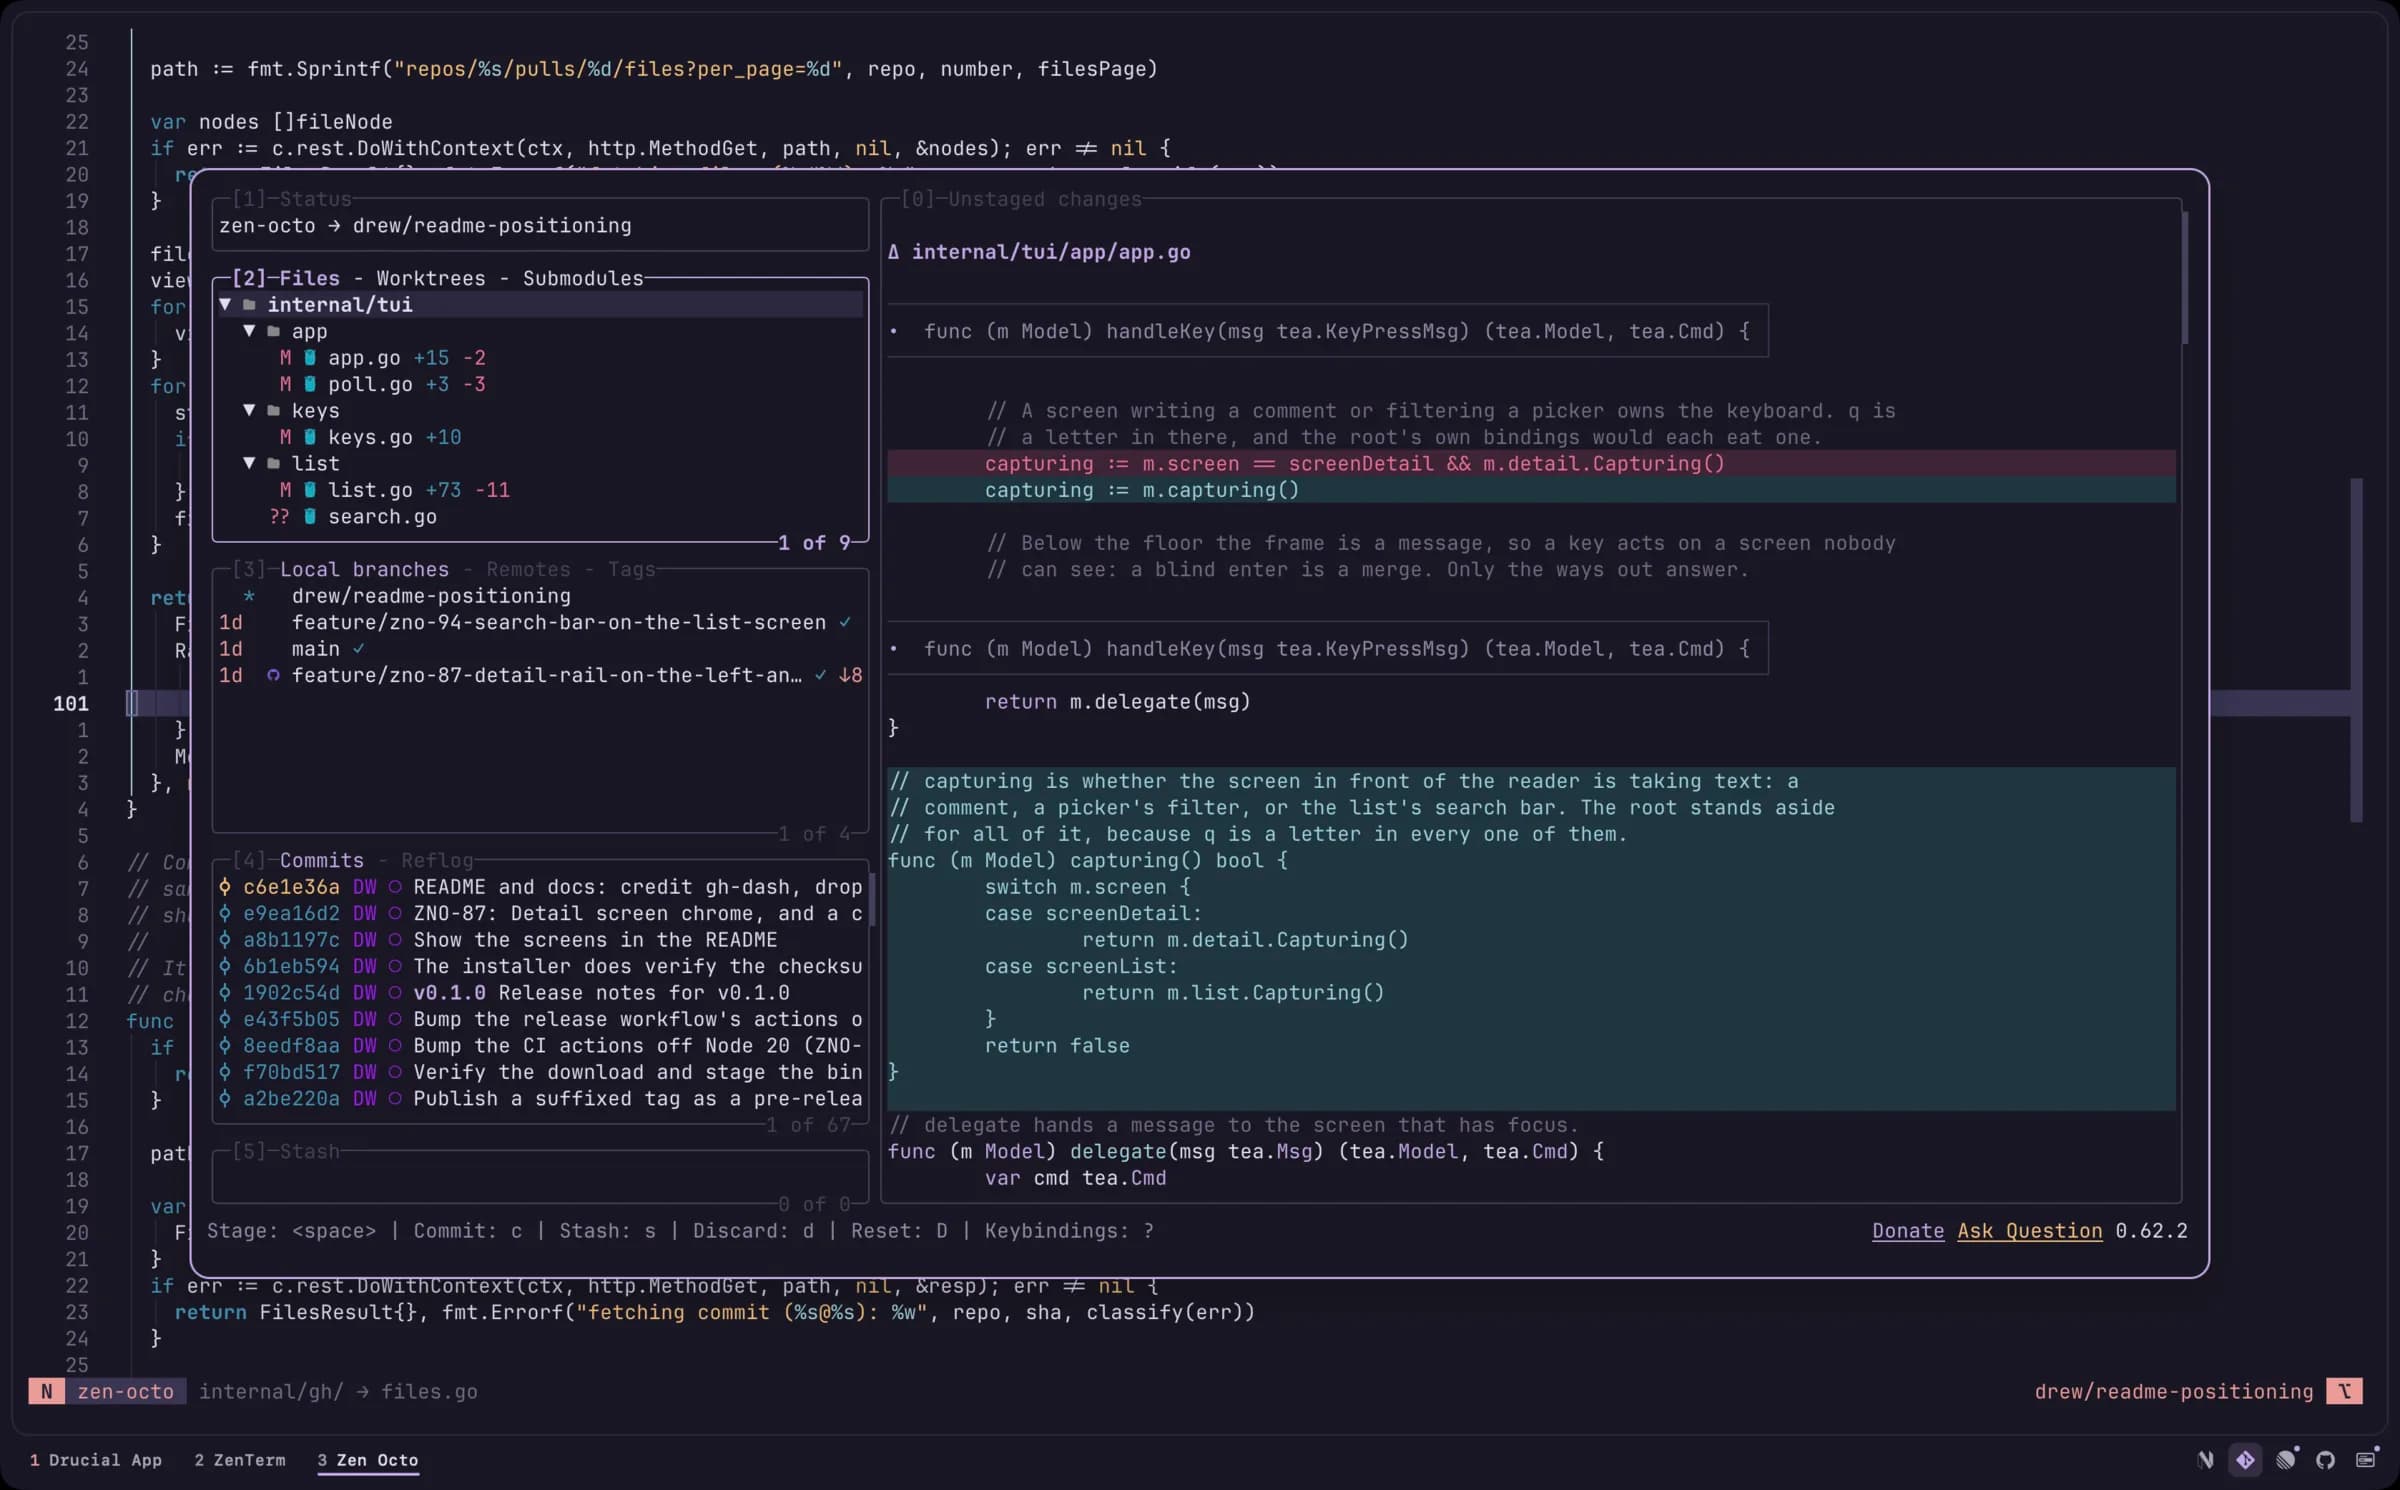Collapse the keys folder triangle
This screenshot has width=2400, height=1490.
pos(249,410)
